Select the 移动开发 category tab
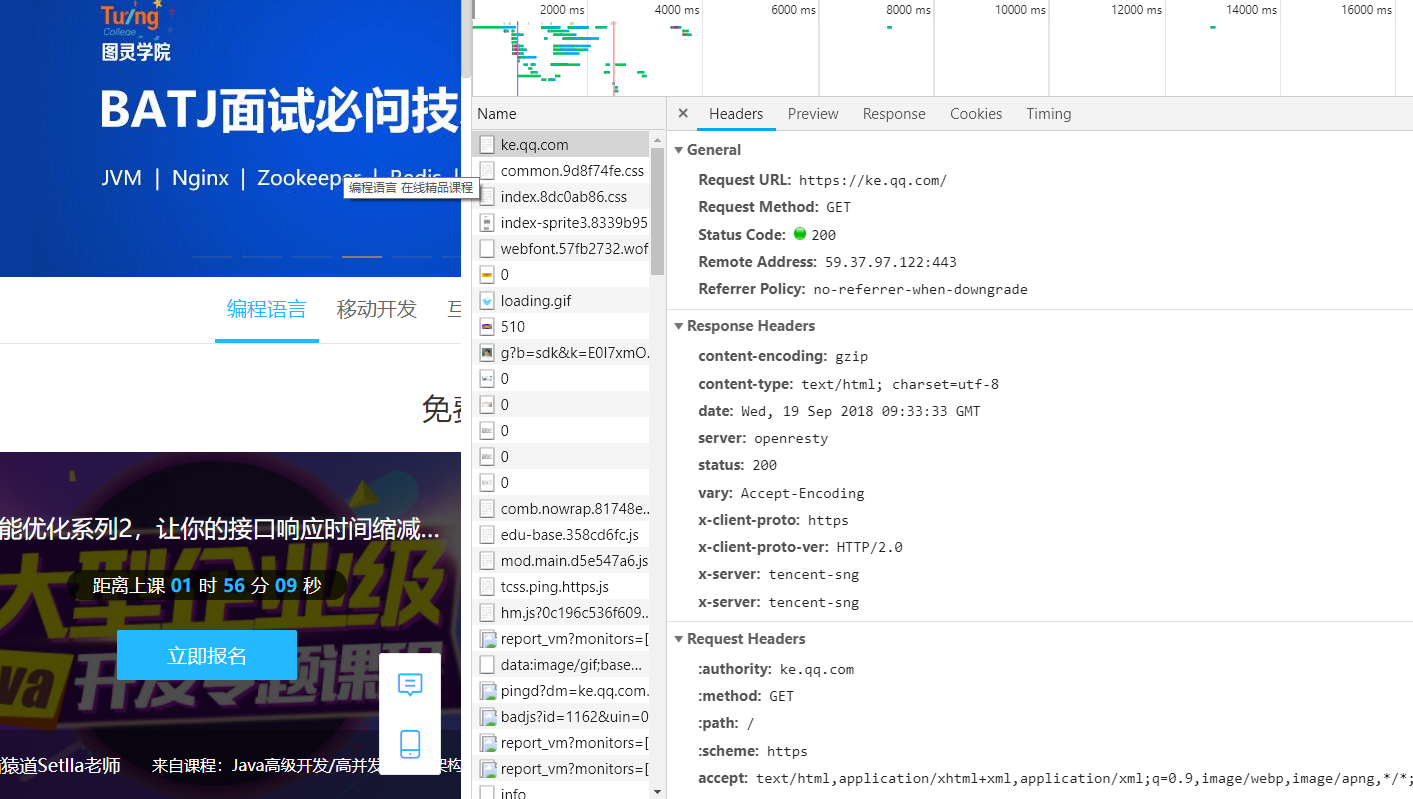Image resolution: width=1413 pixels, height=799 pixels. [x=376, y=310]
